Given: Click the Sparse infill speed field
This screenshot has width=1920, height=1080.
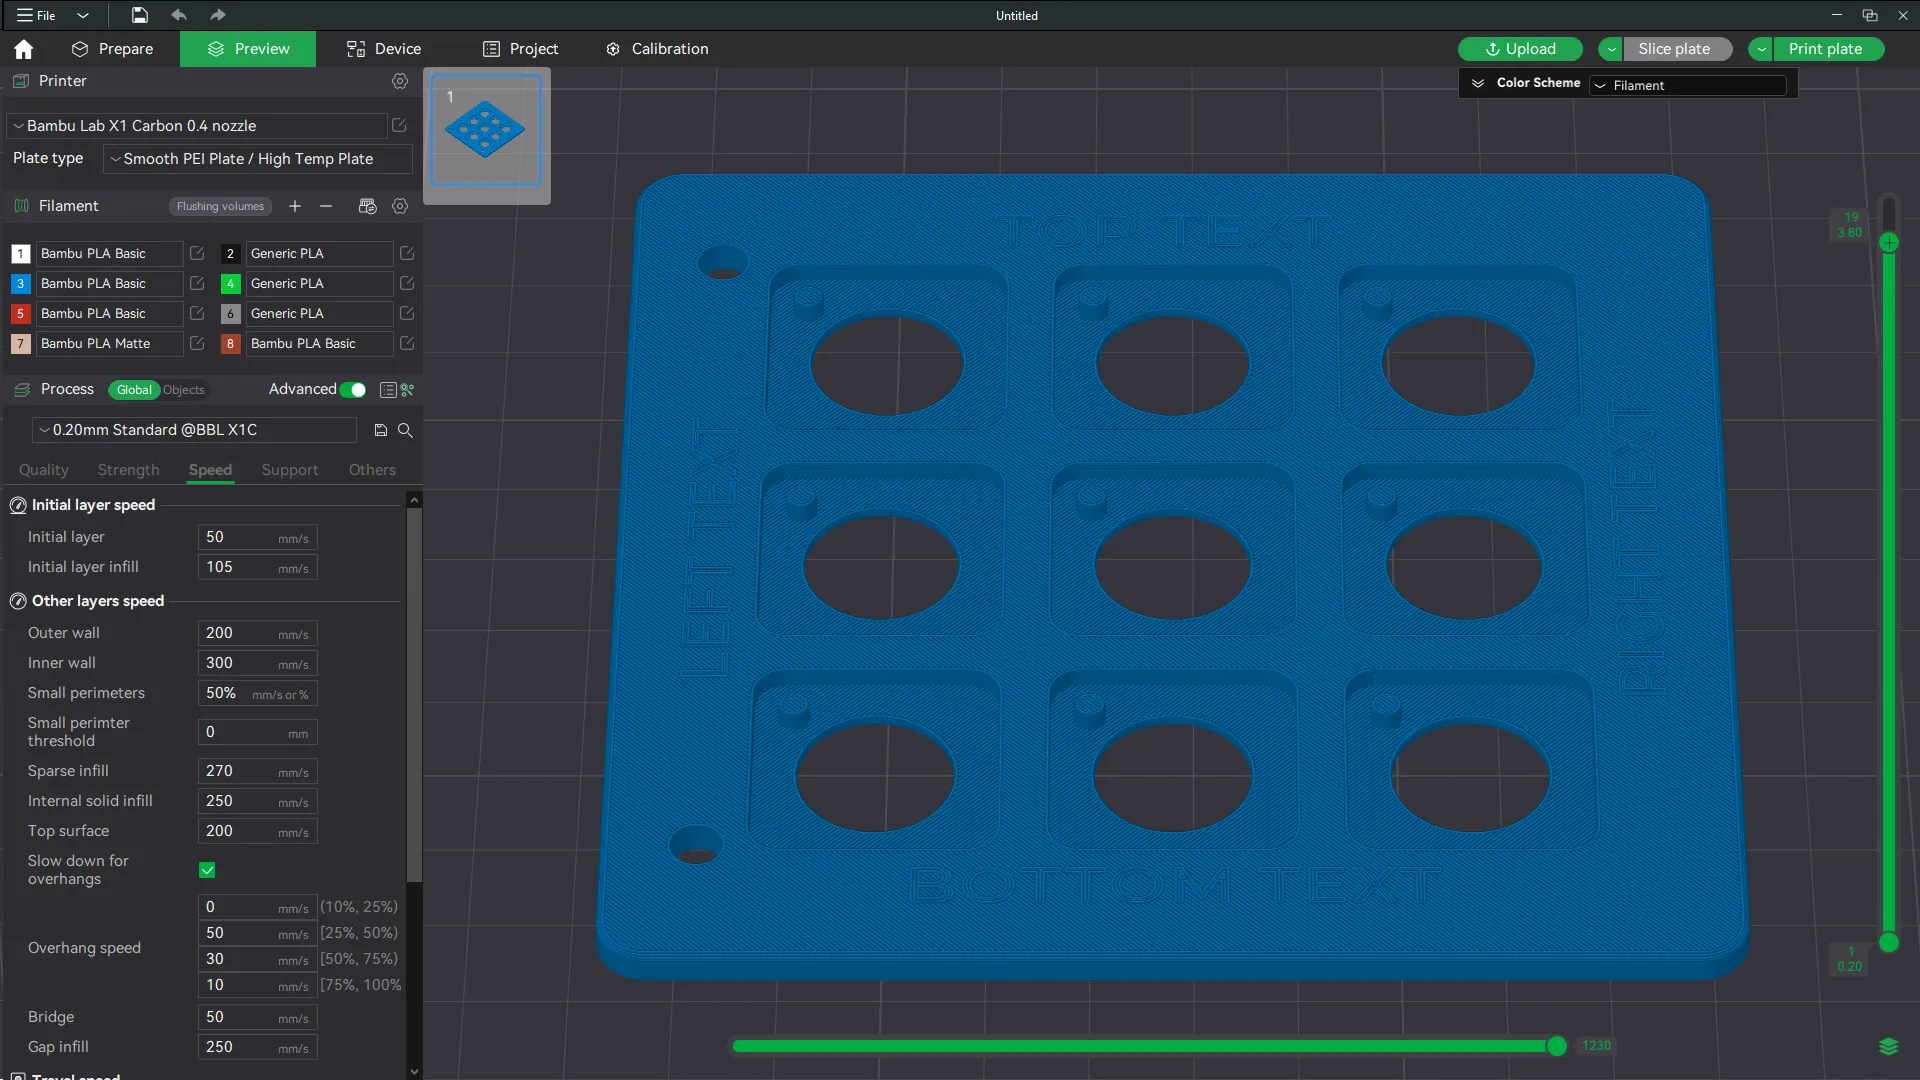Looking at the screenshot, I should (258, 771).
